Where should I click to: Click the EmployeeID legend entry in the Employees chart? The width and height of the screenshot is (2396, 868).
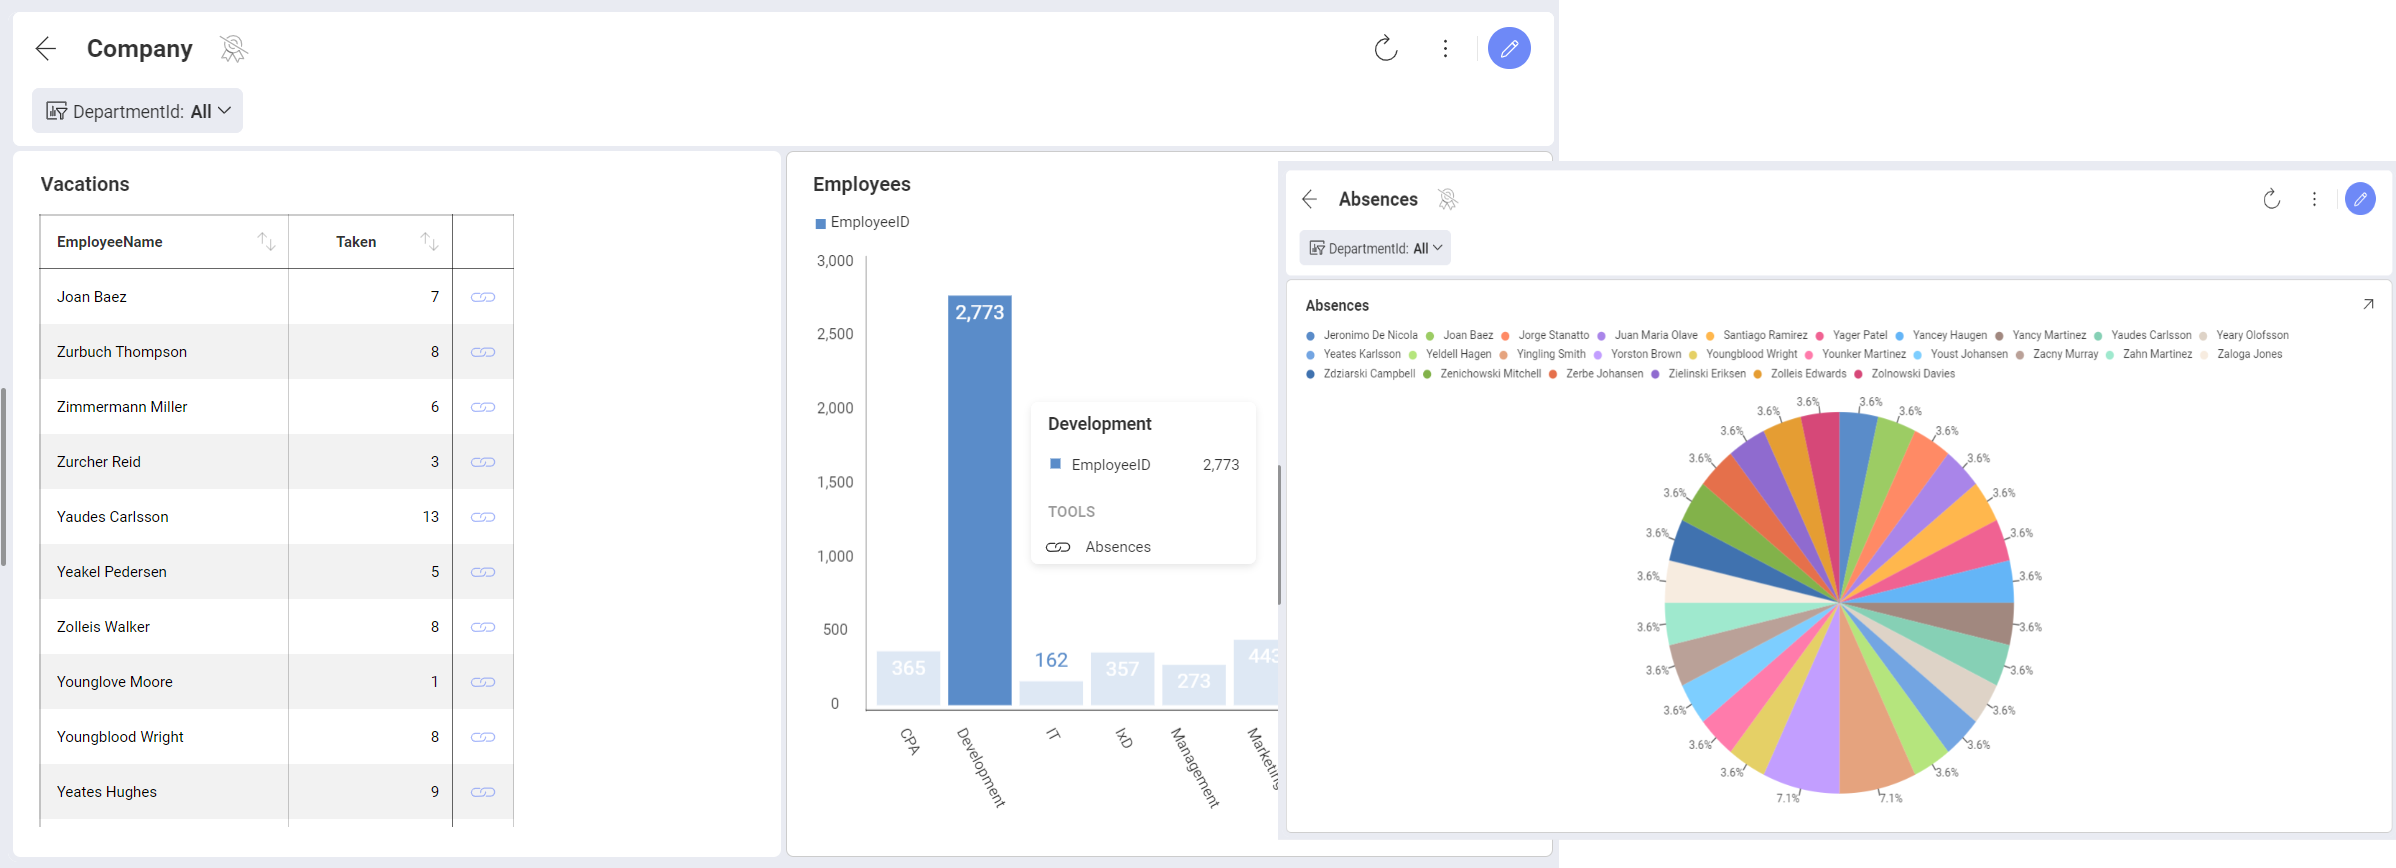862,222
